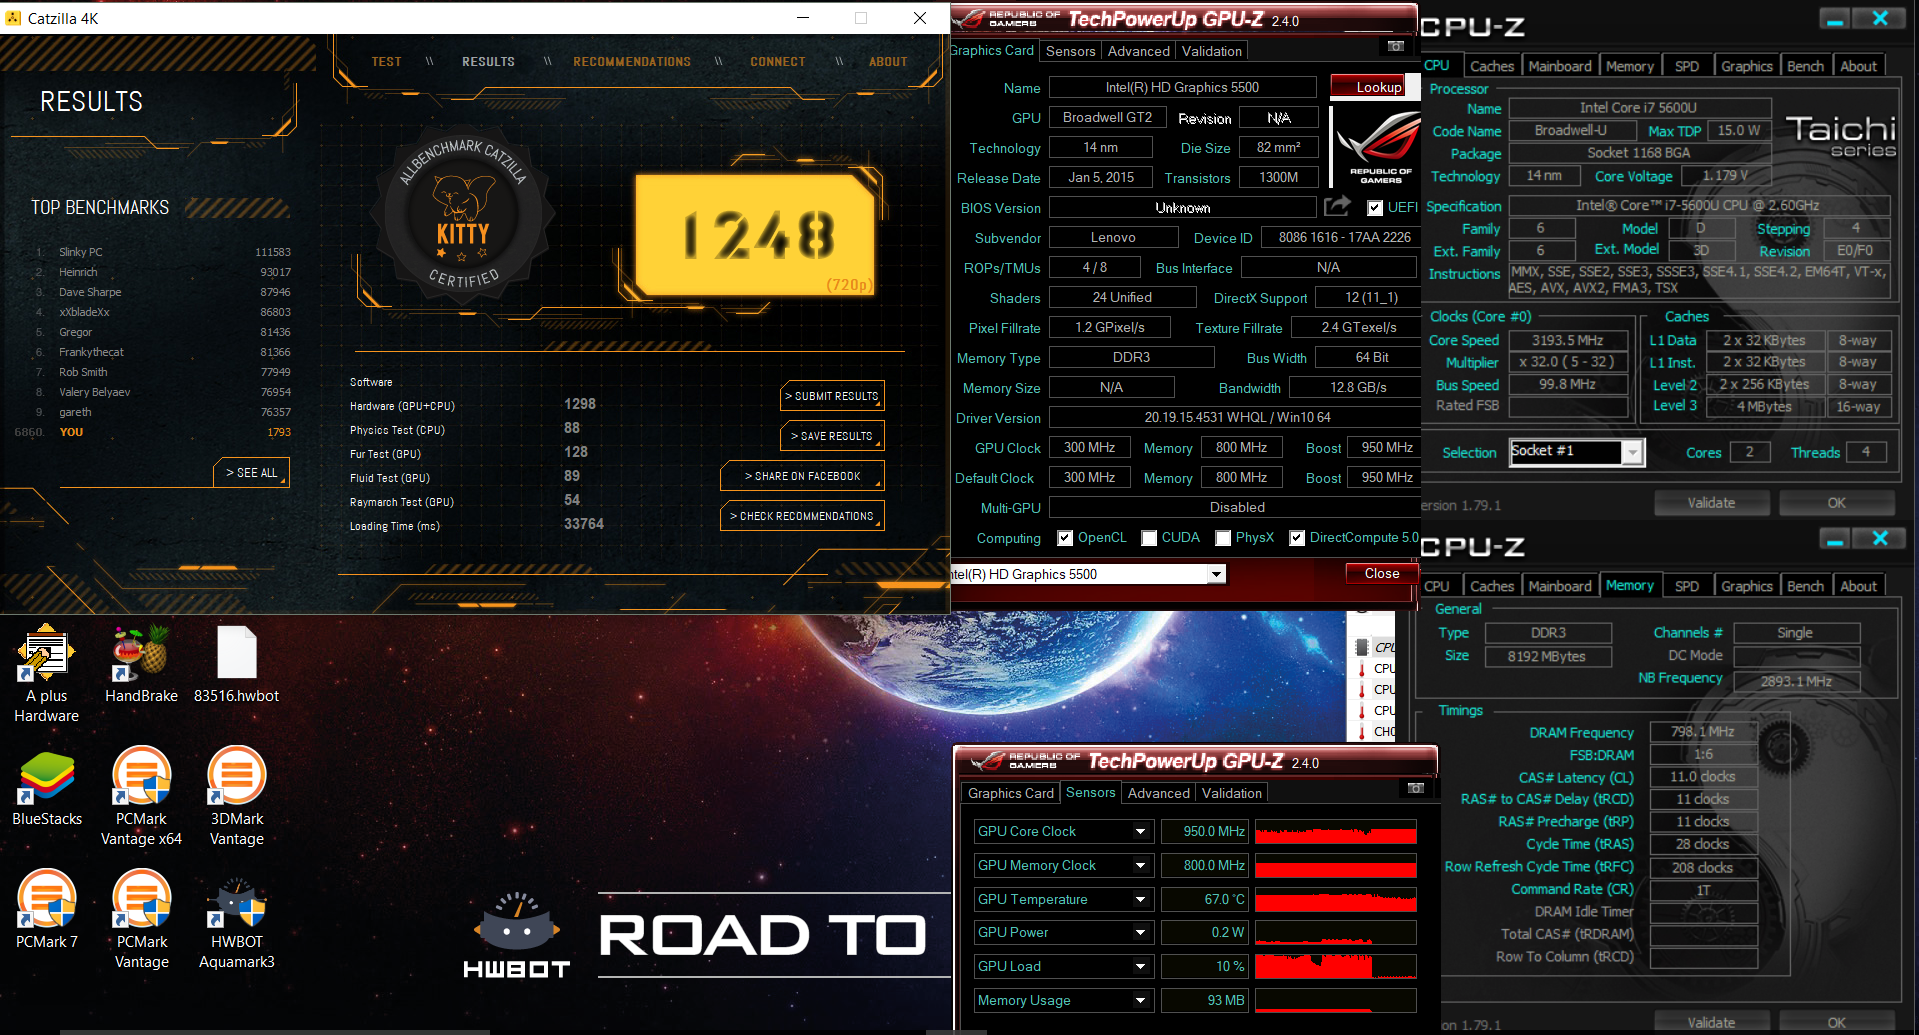The width and height of the screenshot is (1919, 1035).
Task: Switch to the Sensors tab in upper GPU-Z
Action: coord(1070,51)
